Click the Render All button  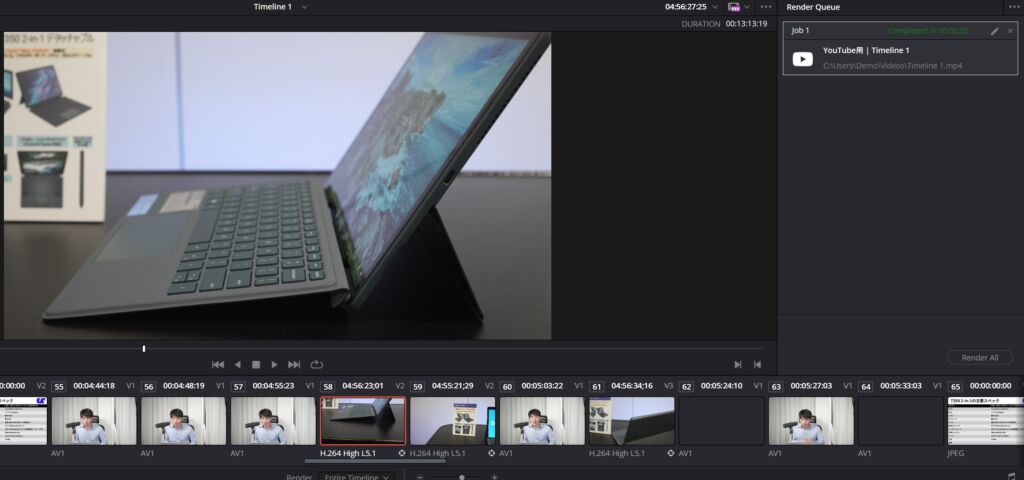pyautogui.click(x=980, y=357)
